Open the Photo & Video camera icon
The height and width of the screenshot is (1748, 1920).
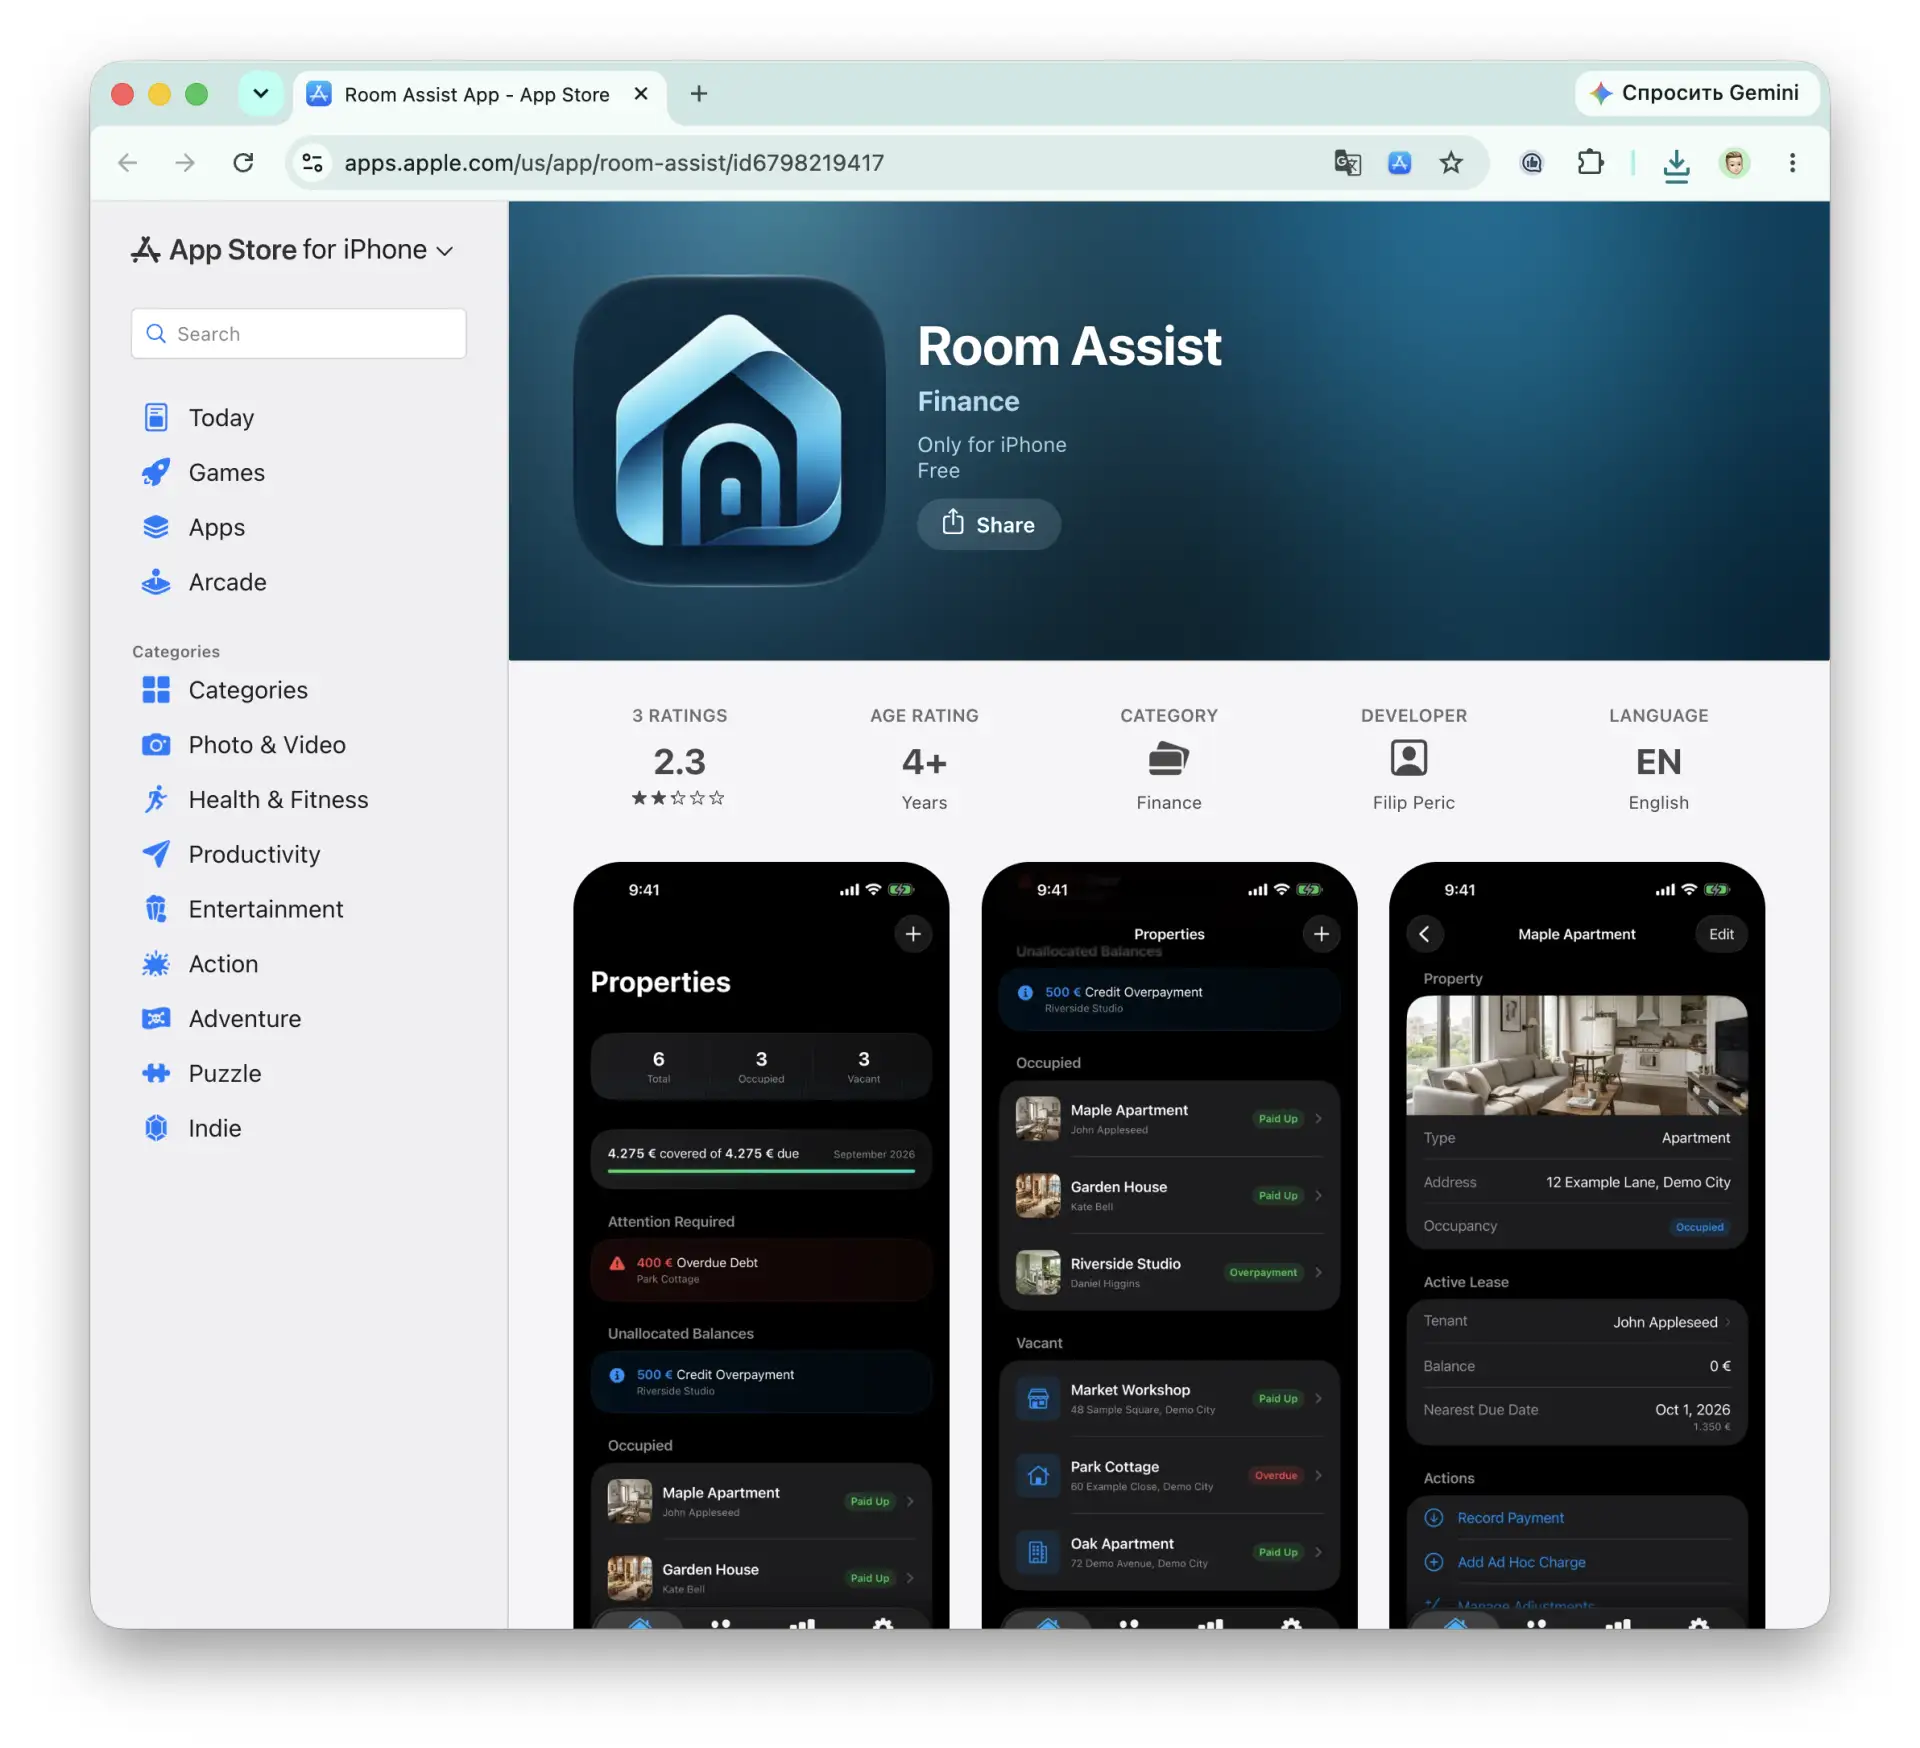[156, 745]
